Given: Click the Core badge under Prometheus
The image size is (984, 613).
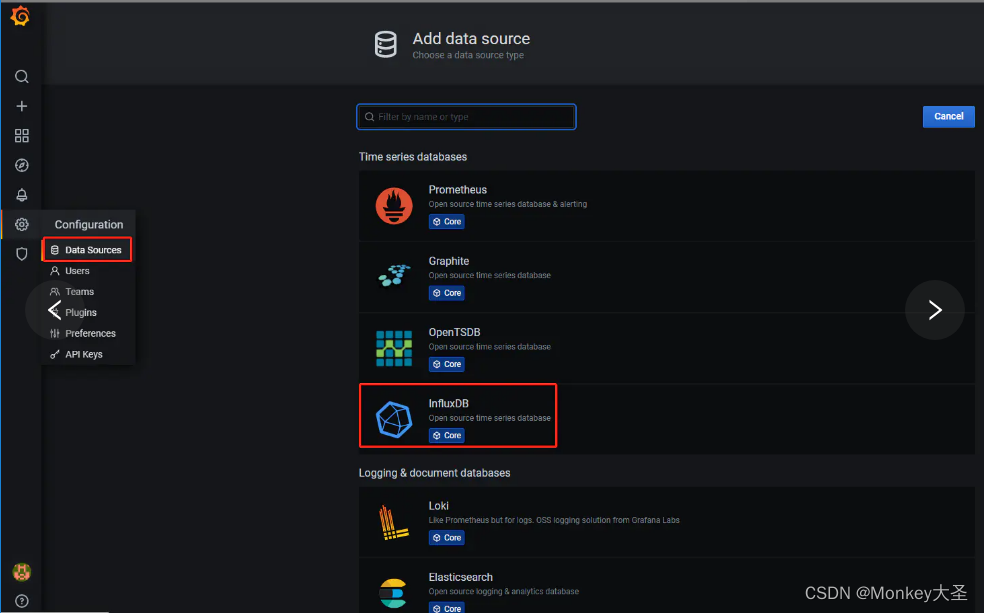Looking at the screenshot, I should 447,221.
